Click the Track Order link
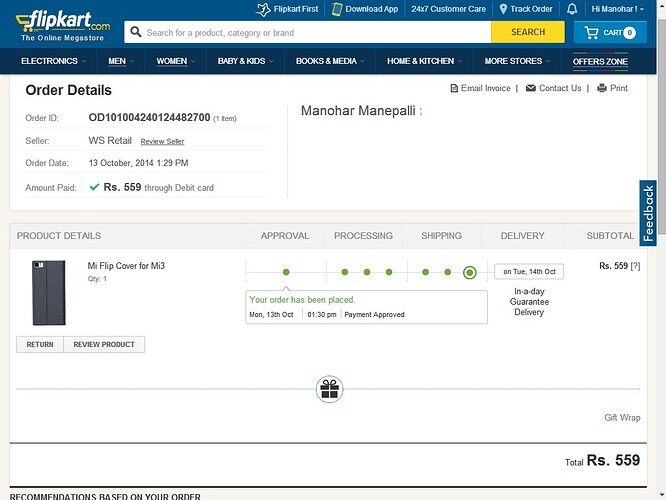This screenshot has height=500, width=666. pyautogui.click(x=531, y=9)
